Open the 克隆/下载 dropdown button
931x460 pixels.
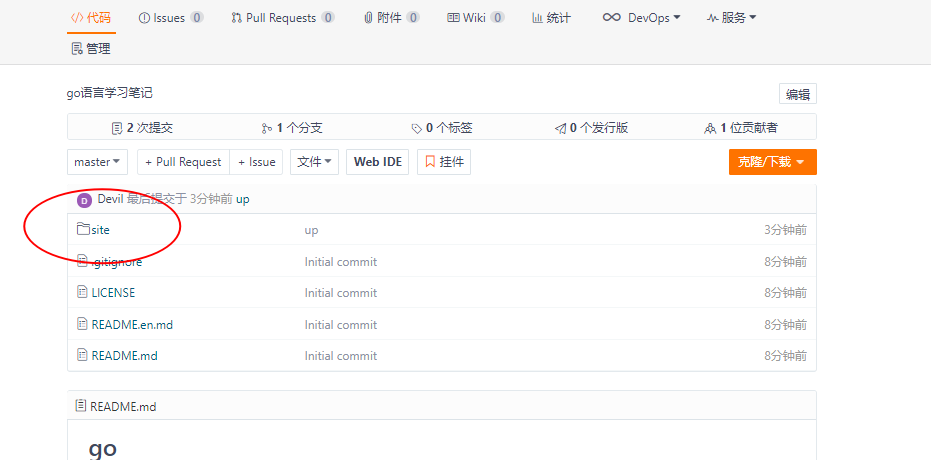pyautogui.click(x=772, y=162)
